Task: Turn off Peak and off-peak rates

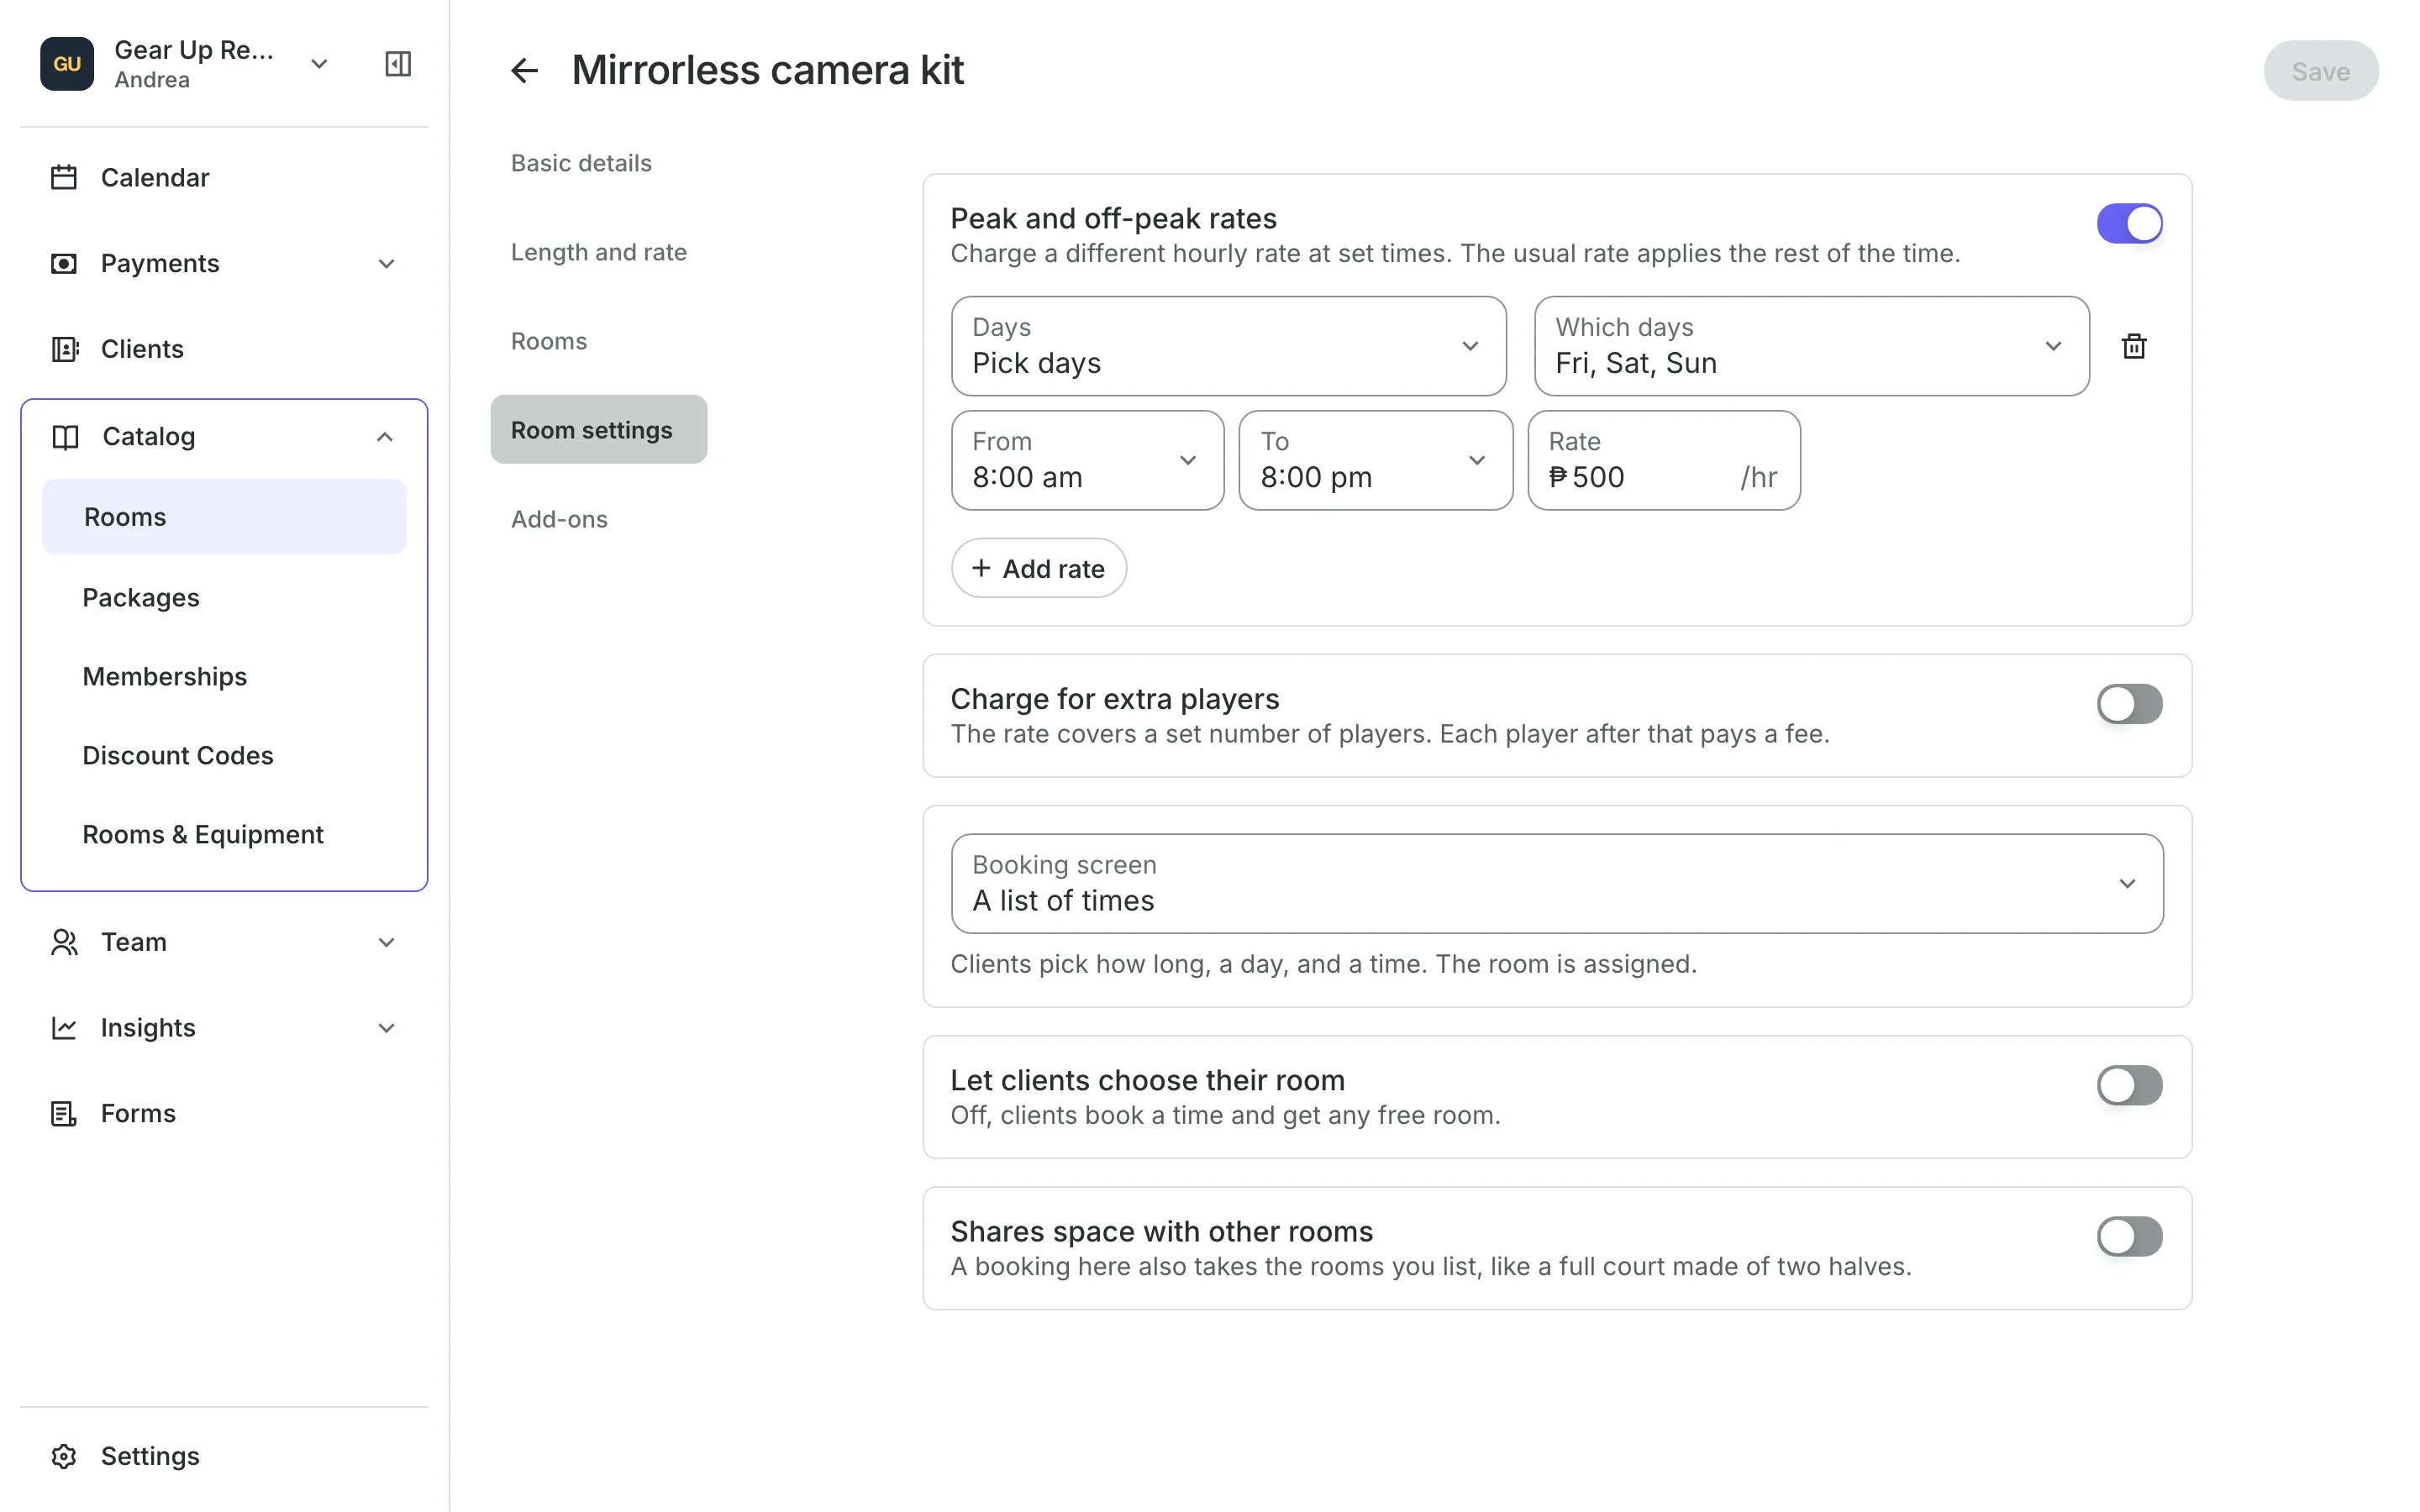Action: pos(2129,224)
